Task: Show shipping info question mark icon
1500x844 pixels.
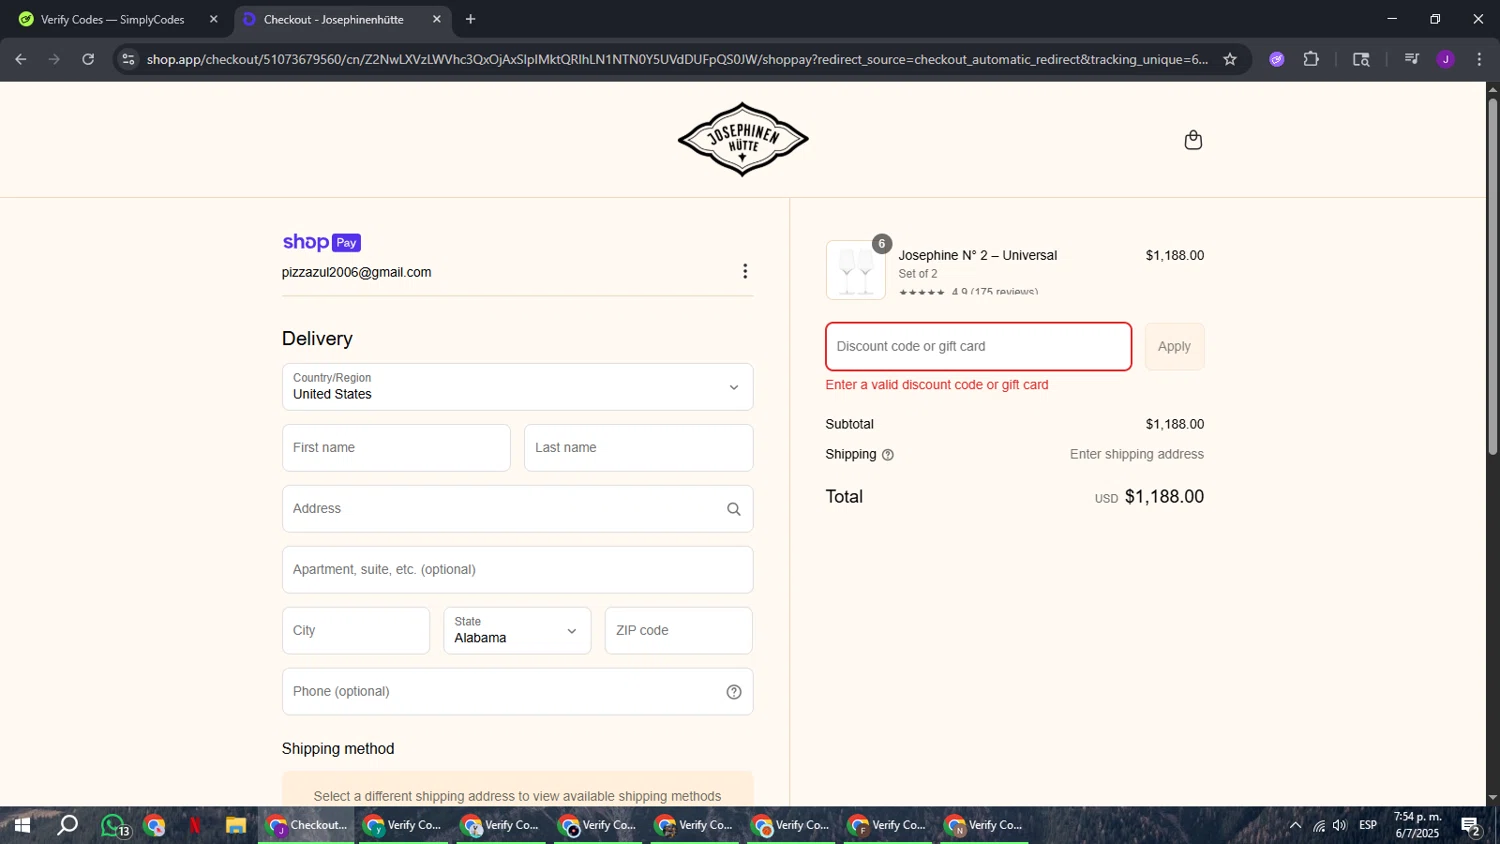Action: [888, 455]
